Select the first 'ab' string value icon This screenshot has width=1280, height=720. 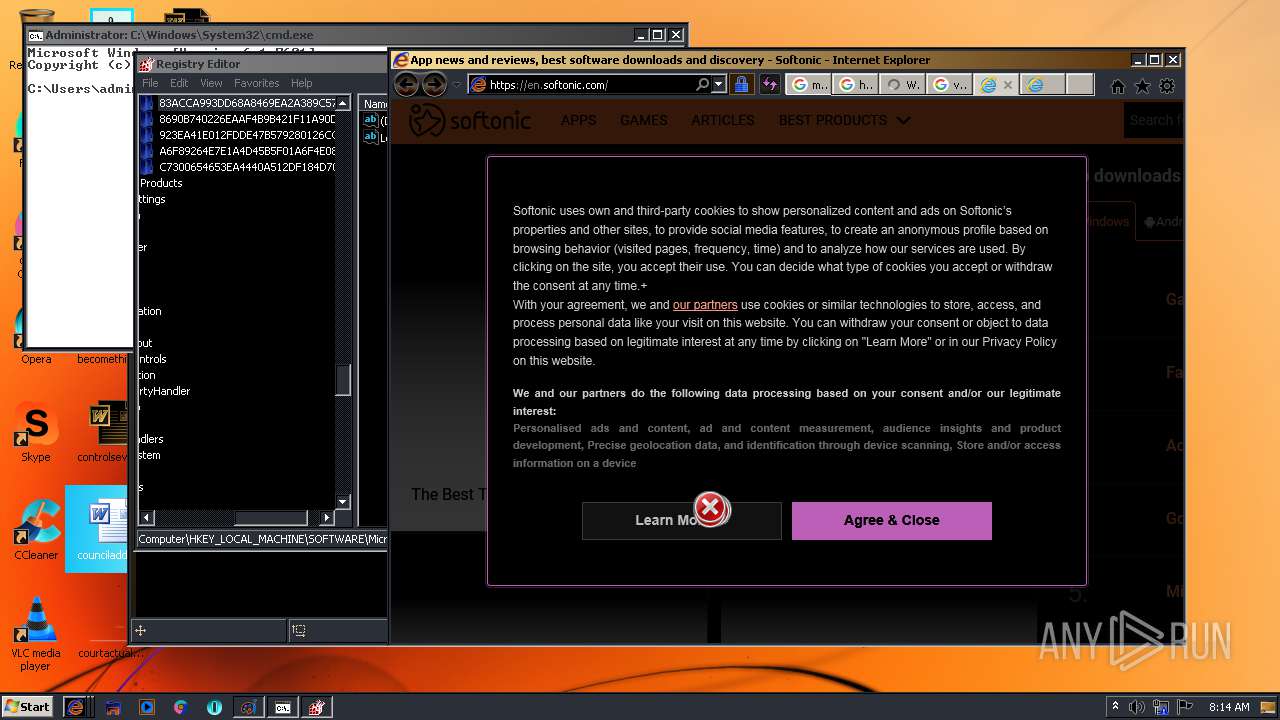(x=370, y=120)
